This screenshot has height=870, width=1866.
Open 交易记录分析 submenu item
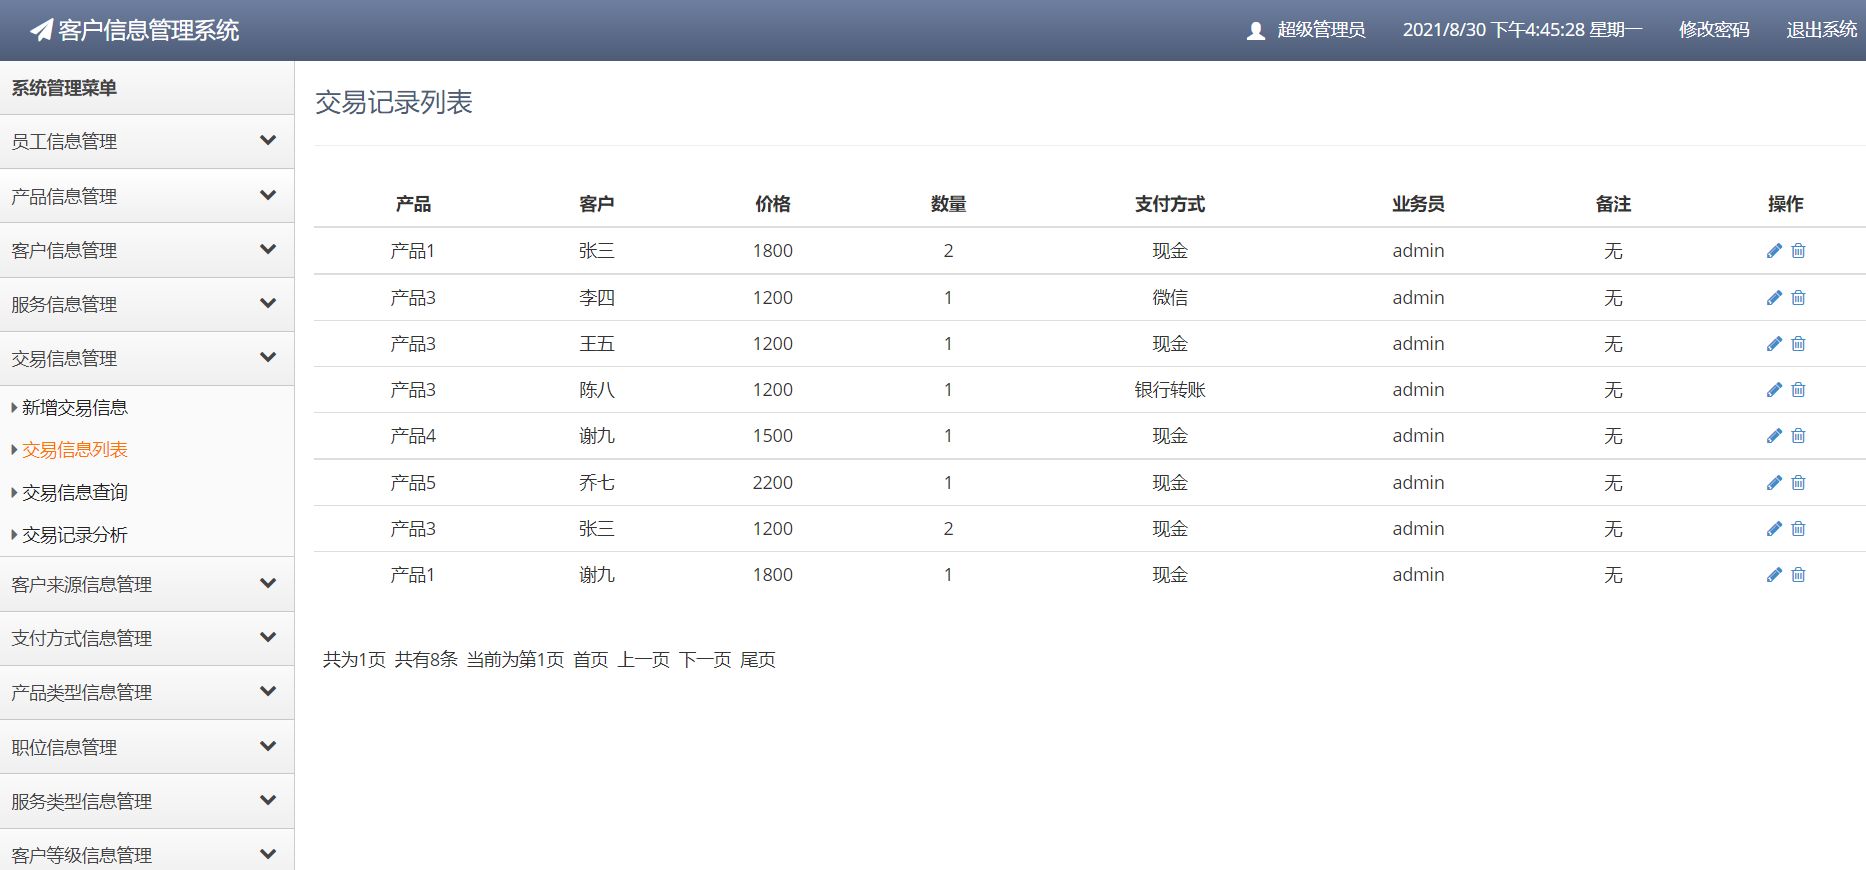pyautogui.click(x=75, y=535)
